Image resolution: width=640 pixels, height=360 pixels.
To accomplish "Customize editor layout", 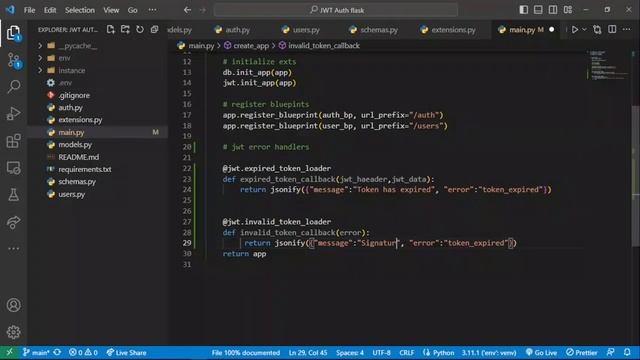I will pos(568,10).
